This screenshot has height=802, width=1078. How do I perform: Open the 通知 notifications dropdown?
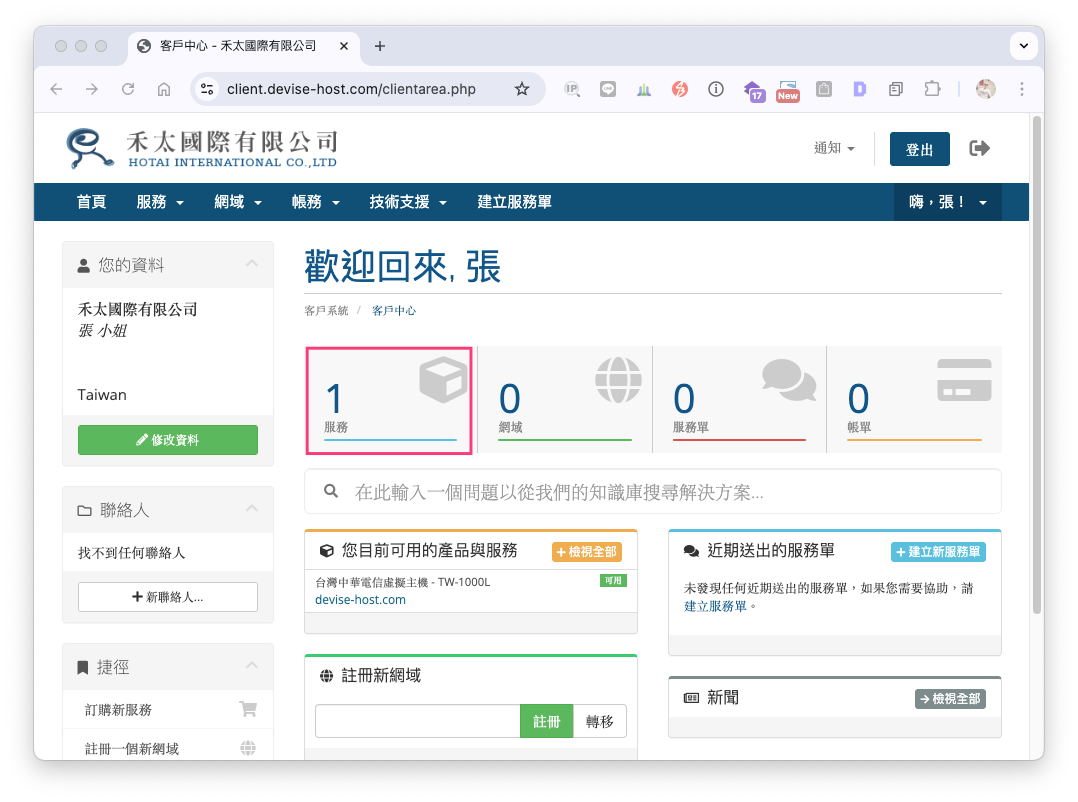pos(834,149)
